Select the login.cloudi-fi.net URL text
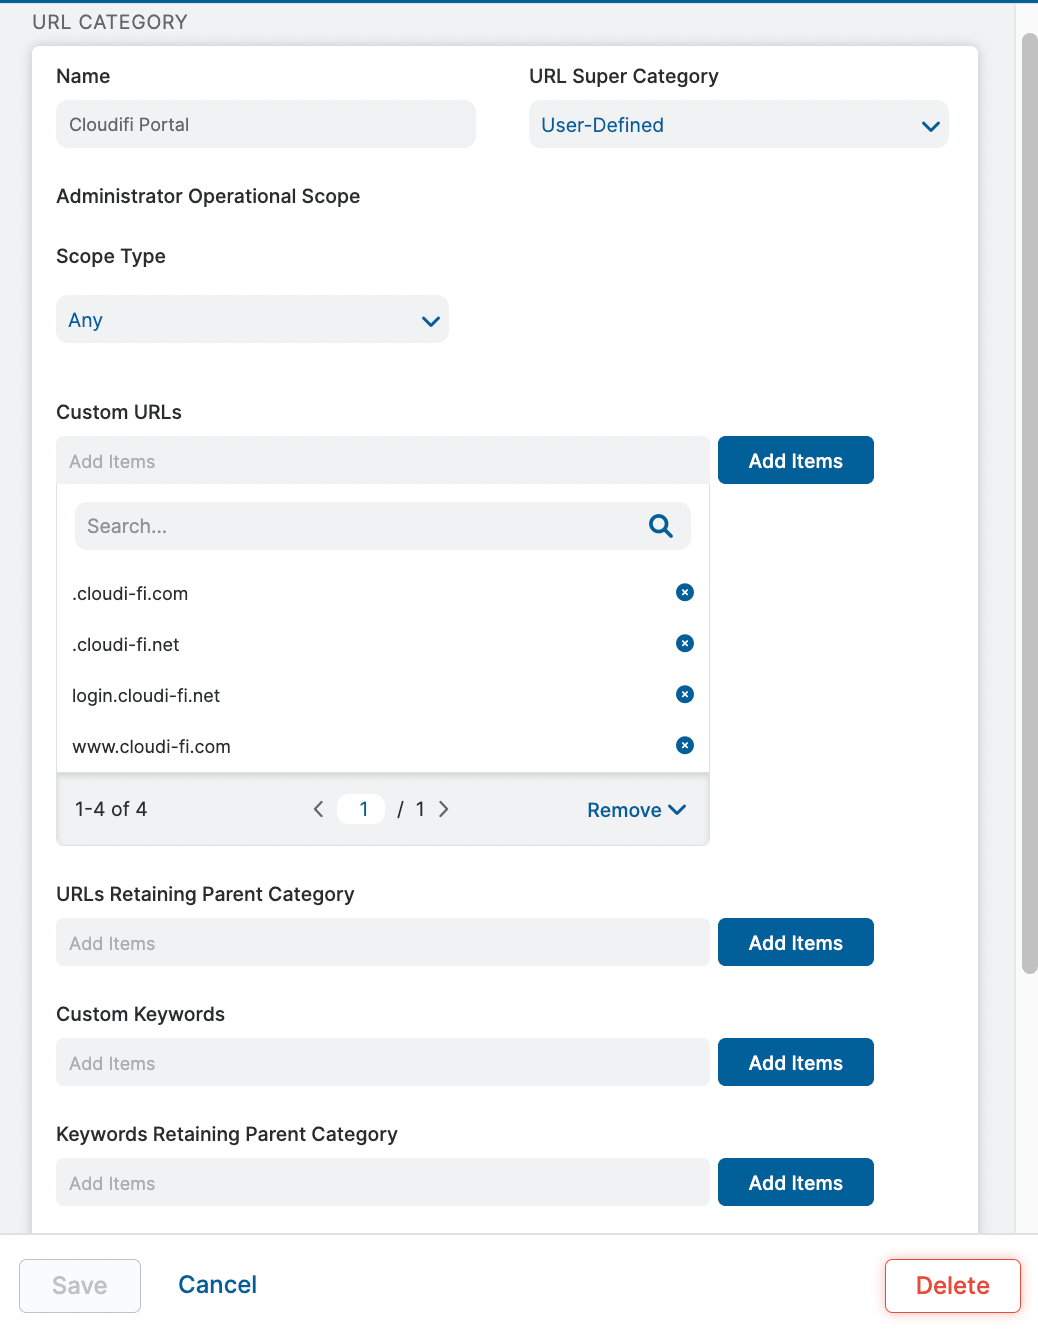 pos(146,696)
